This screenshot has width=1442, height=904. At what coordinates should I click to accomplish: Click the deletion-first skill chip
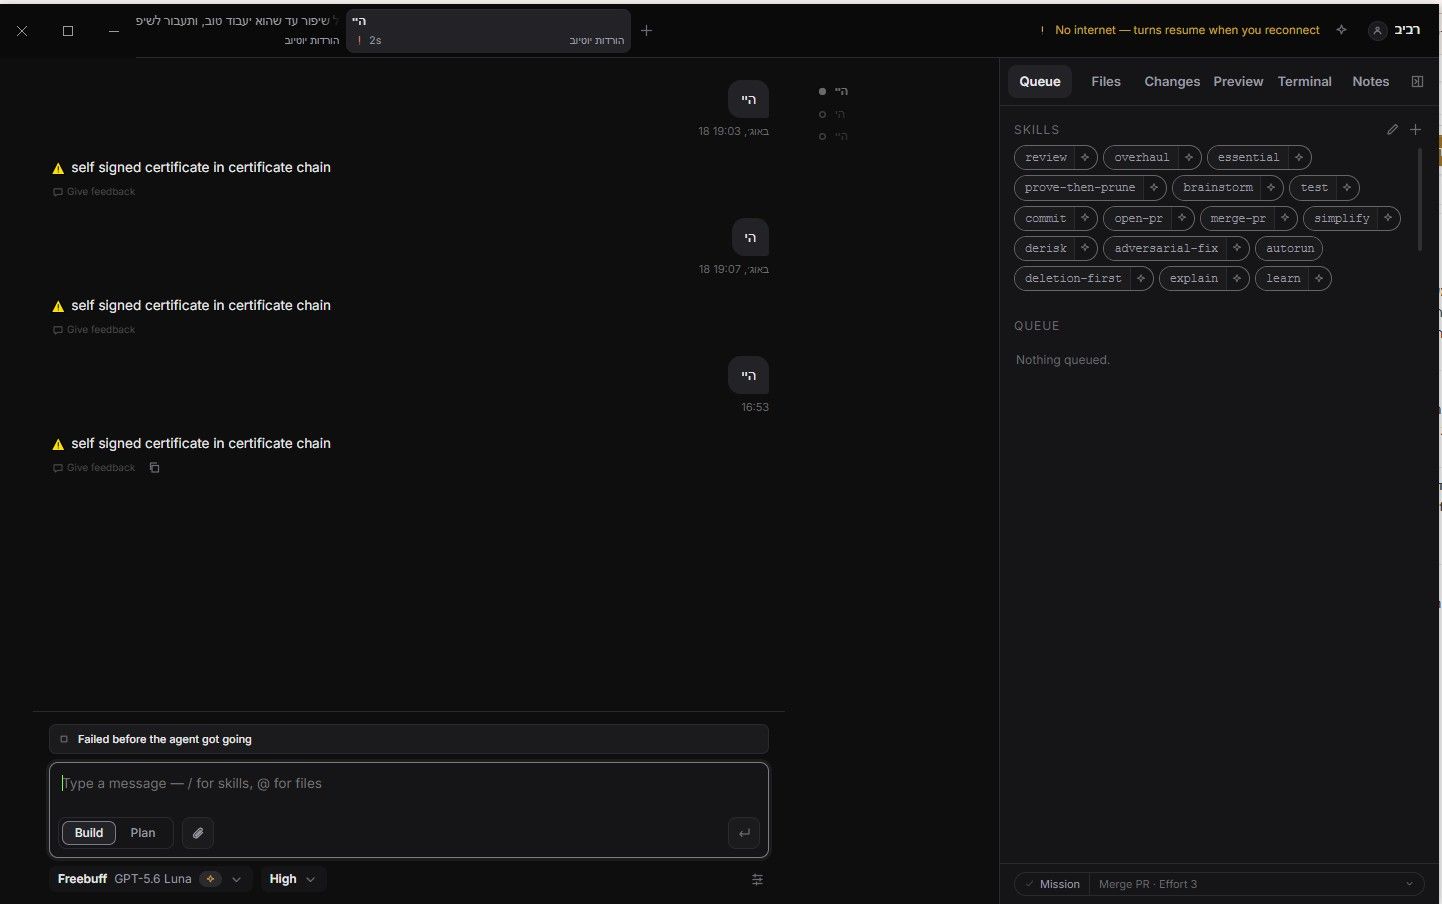(x=1073, y=278)
